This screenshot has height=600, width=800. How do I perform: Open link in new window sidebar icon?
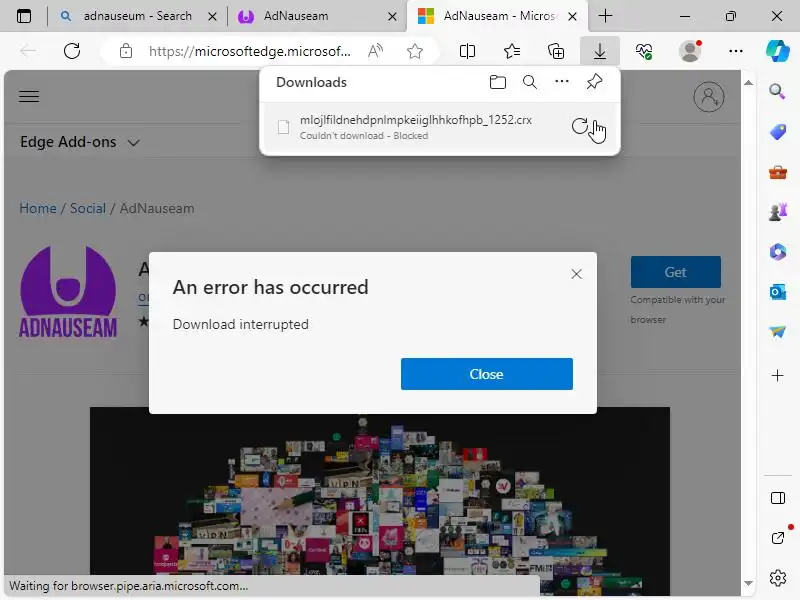778,538
